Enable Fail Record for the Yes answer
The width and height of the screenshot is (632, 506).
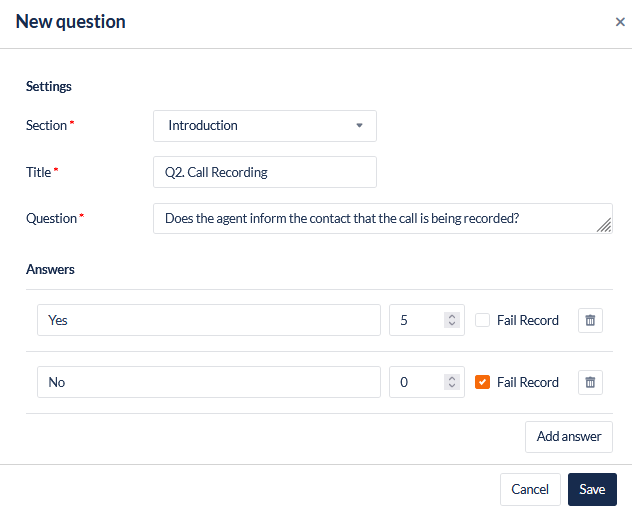pos(482,320)
